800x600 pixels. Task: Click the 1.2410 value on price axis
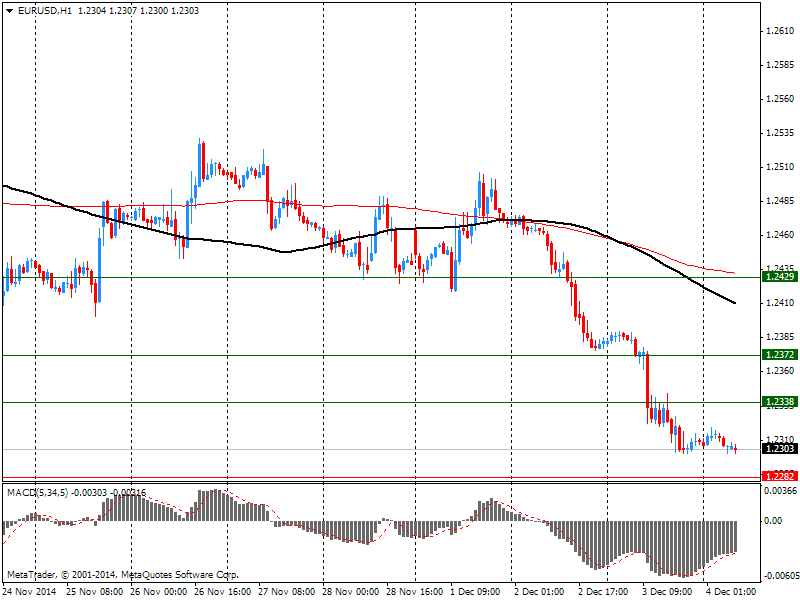coord(780,303)
